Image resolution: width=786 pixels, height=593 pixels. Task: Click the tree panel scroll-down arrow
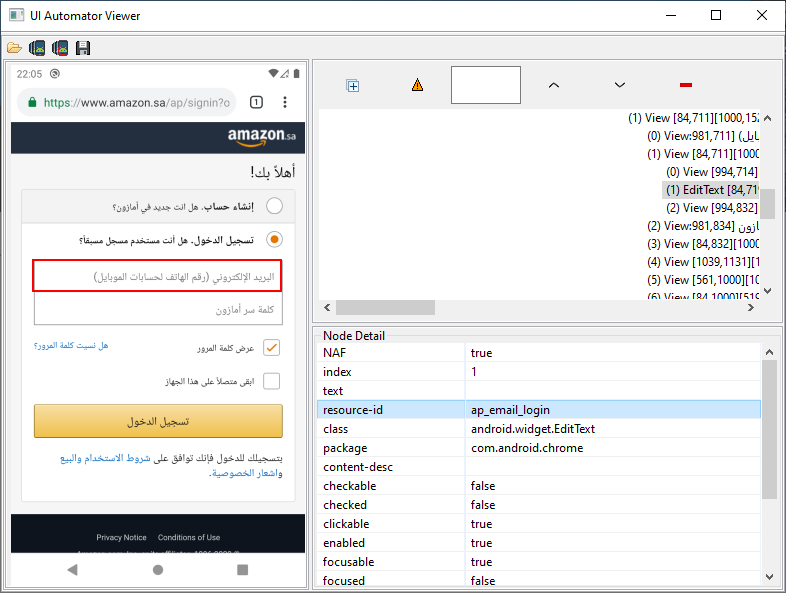click(x=767, y=290)
